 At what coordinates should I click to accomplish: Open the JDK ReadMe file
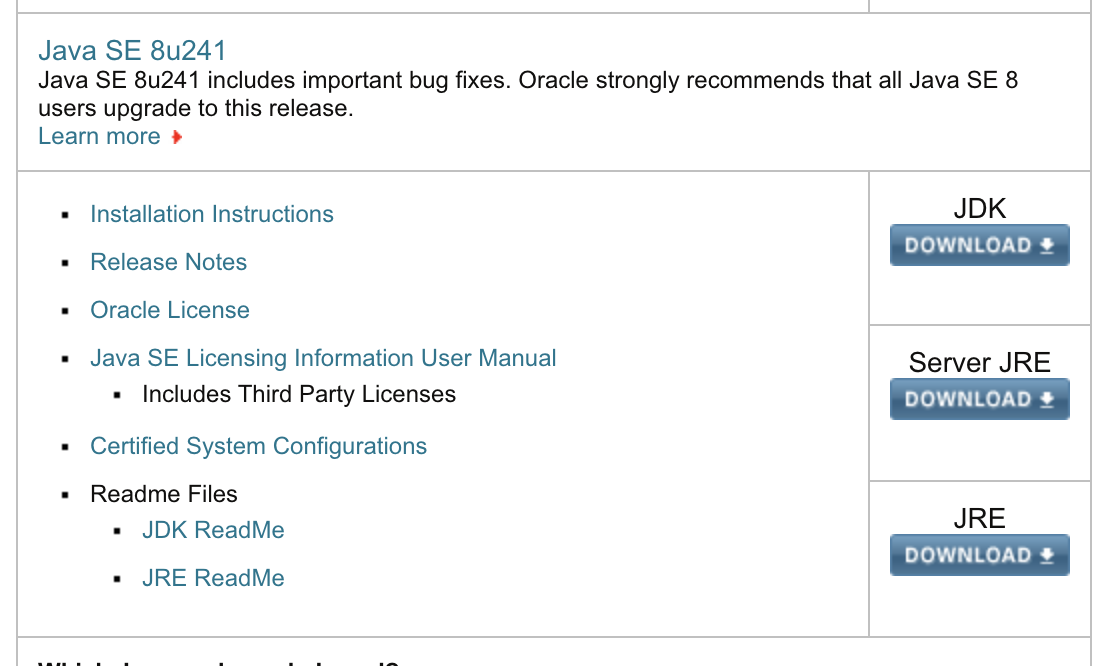pyautogui.click(x=213, y=529)
